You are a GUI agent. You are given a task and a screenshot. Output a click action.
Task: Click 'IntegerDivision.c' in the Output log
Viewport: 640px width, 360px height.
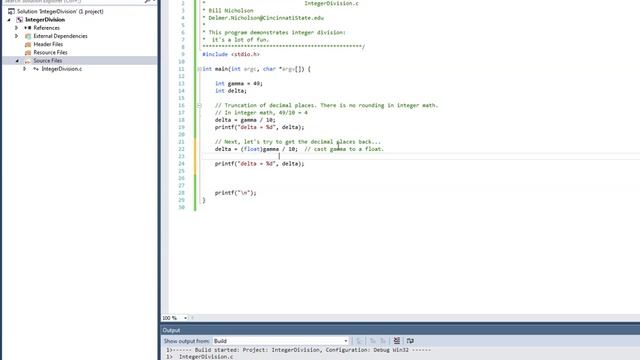click(206, 357)
